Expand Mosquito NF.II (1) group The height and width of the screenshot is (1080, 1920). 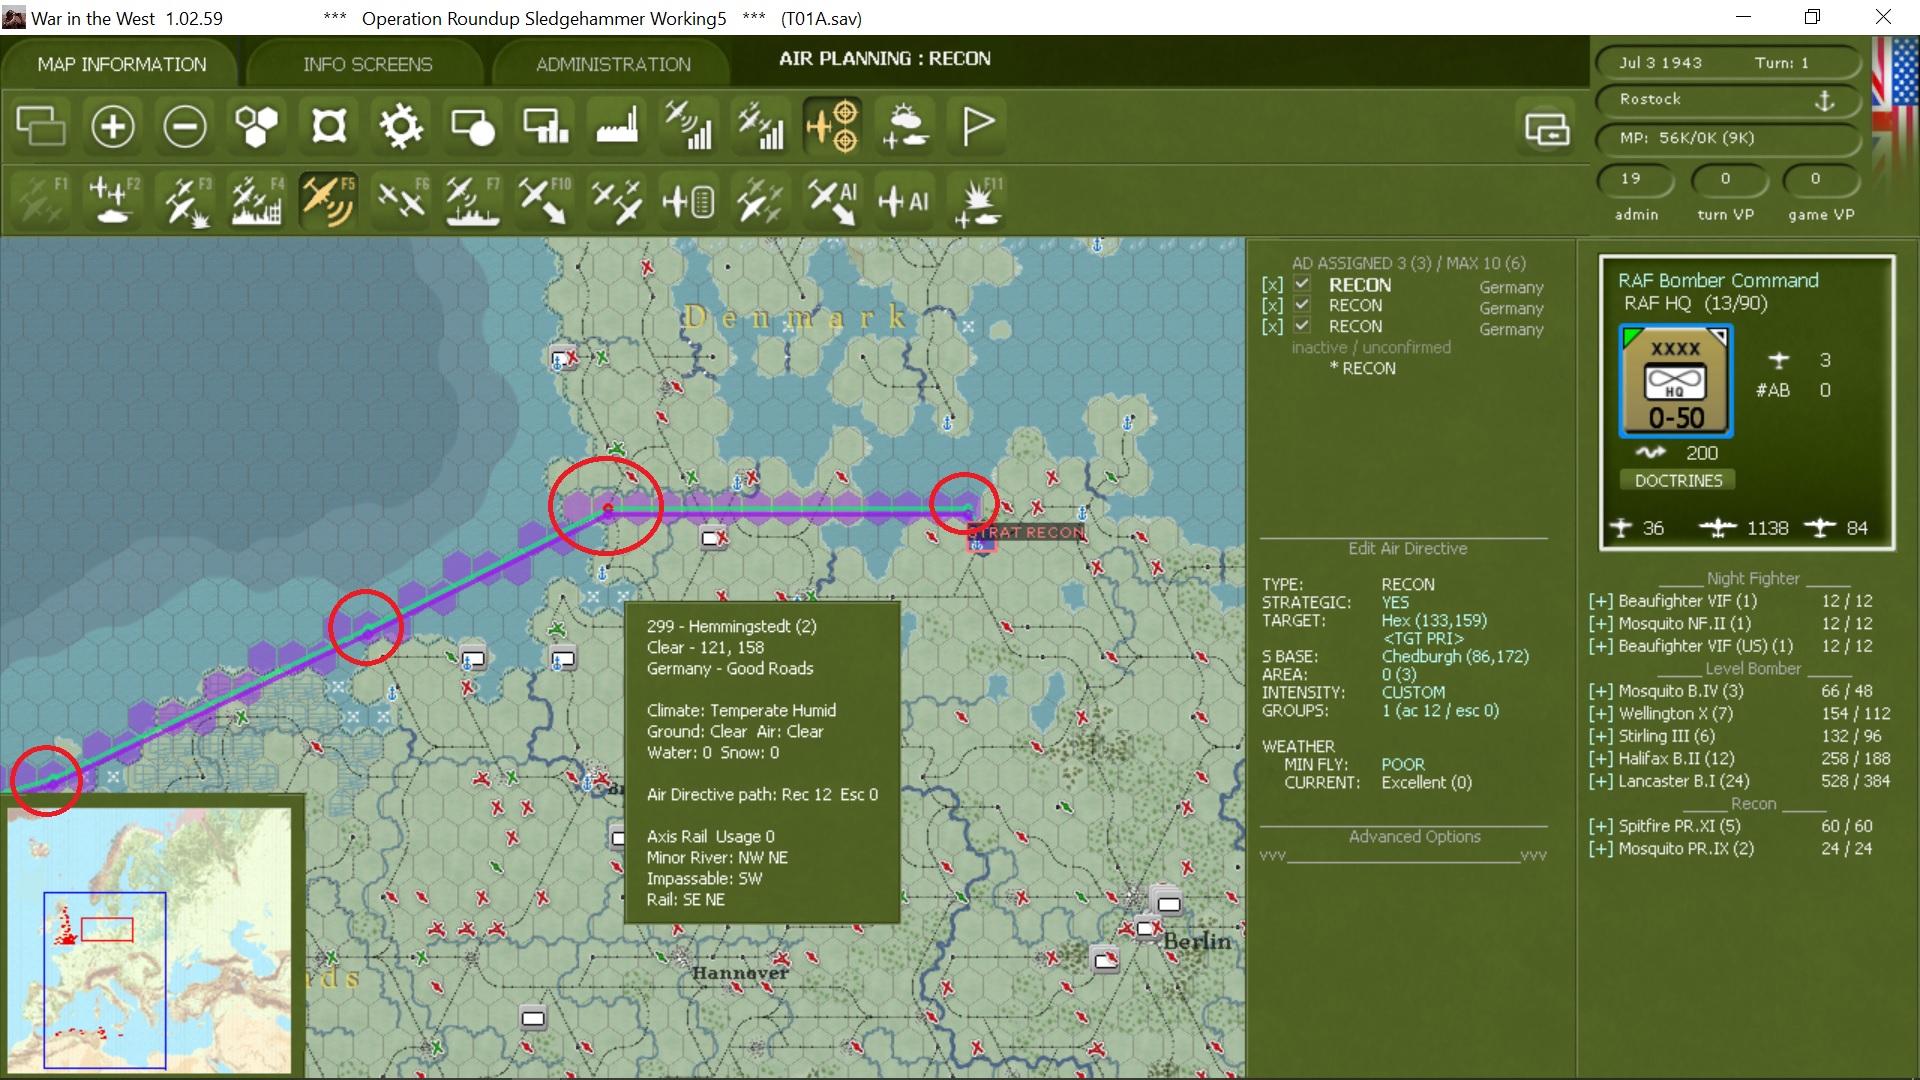pos(1601,623)
